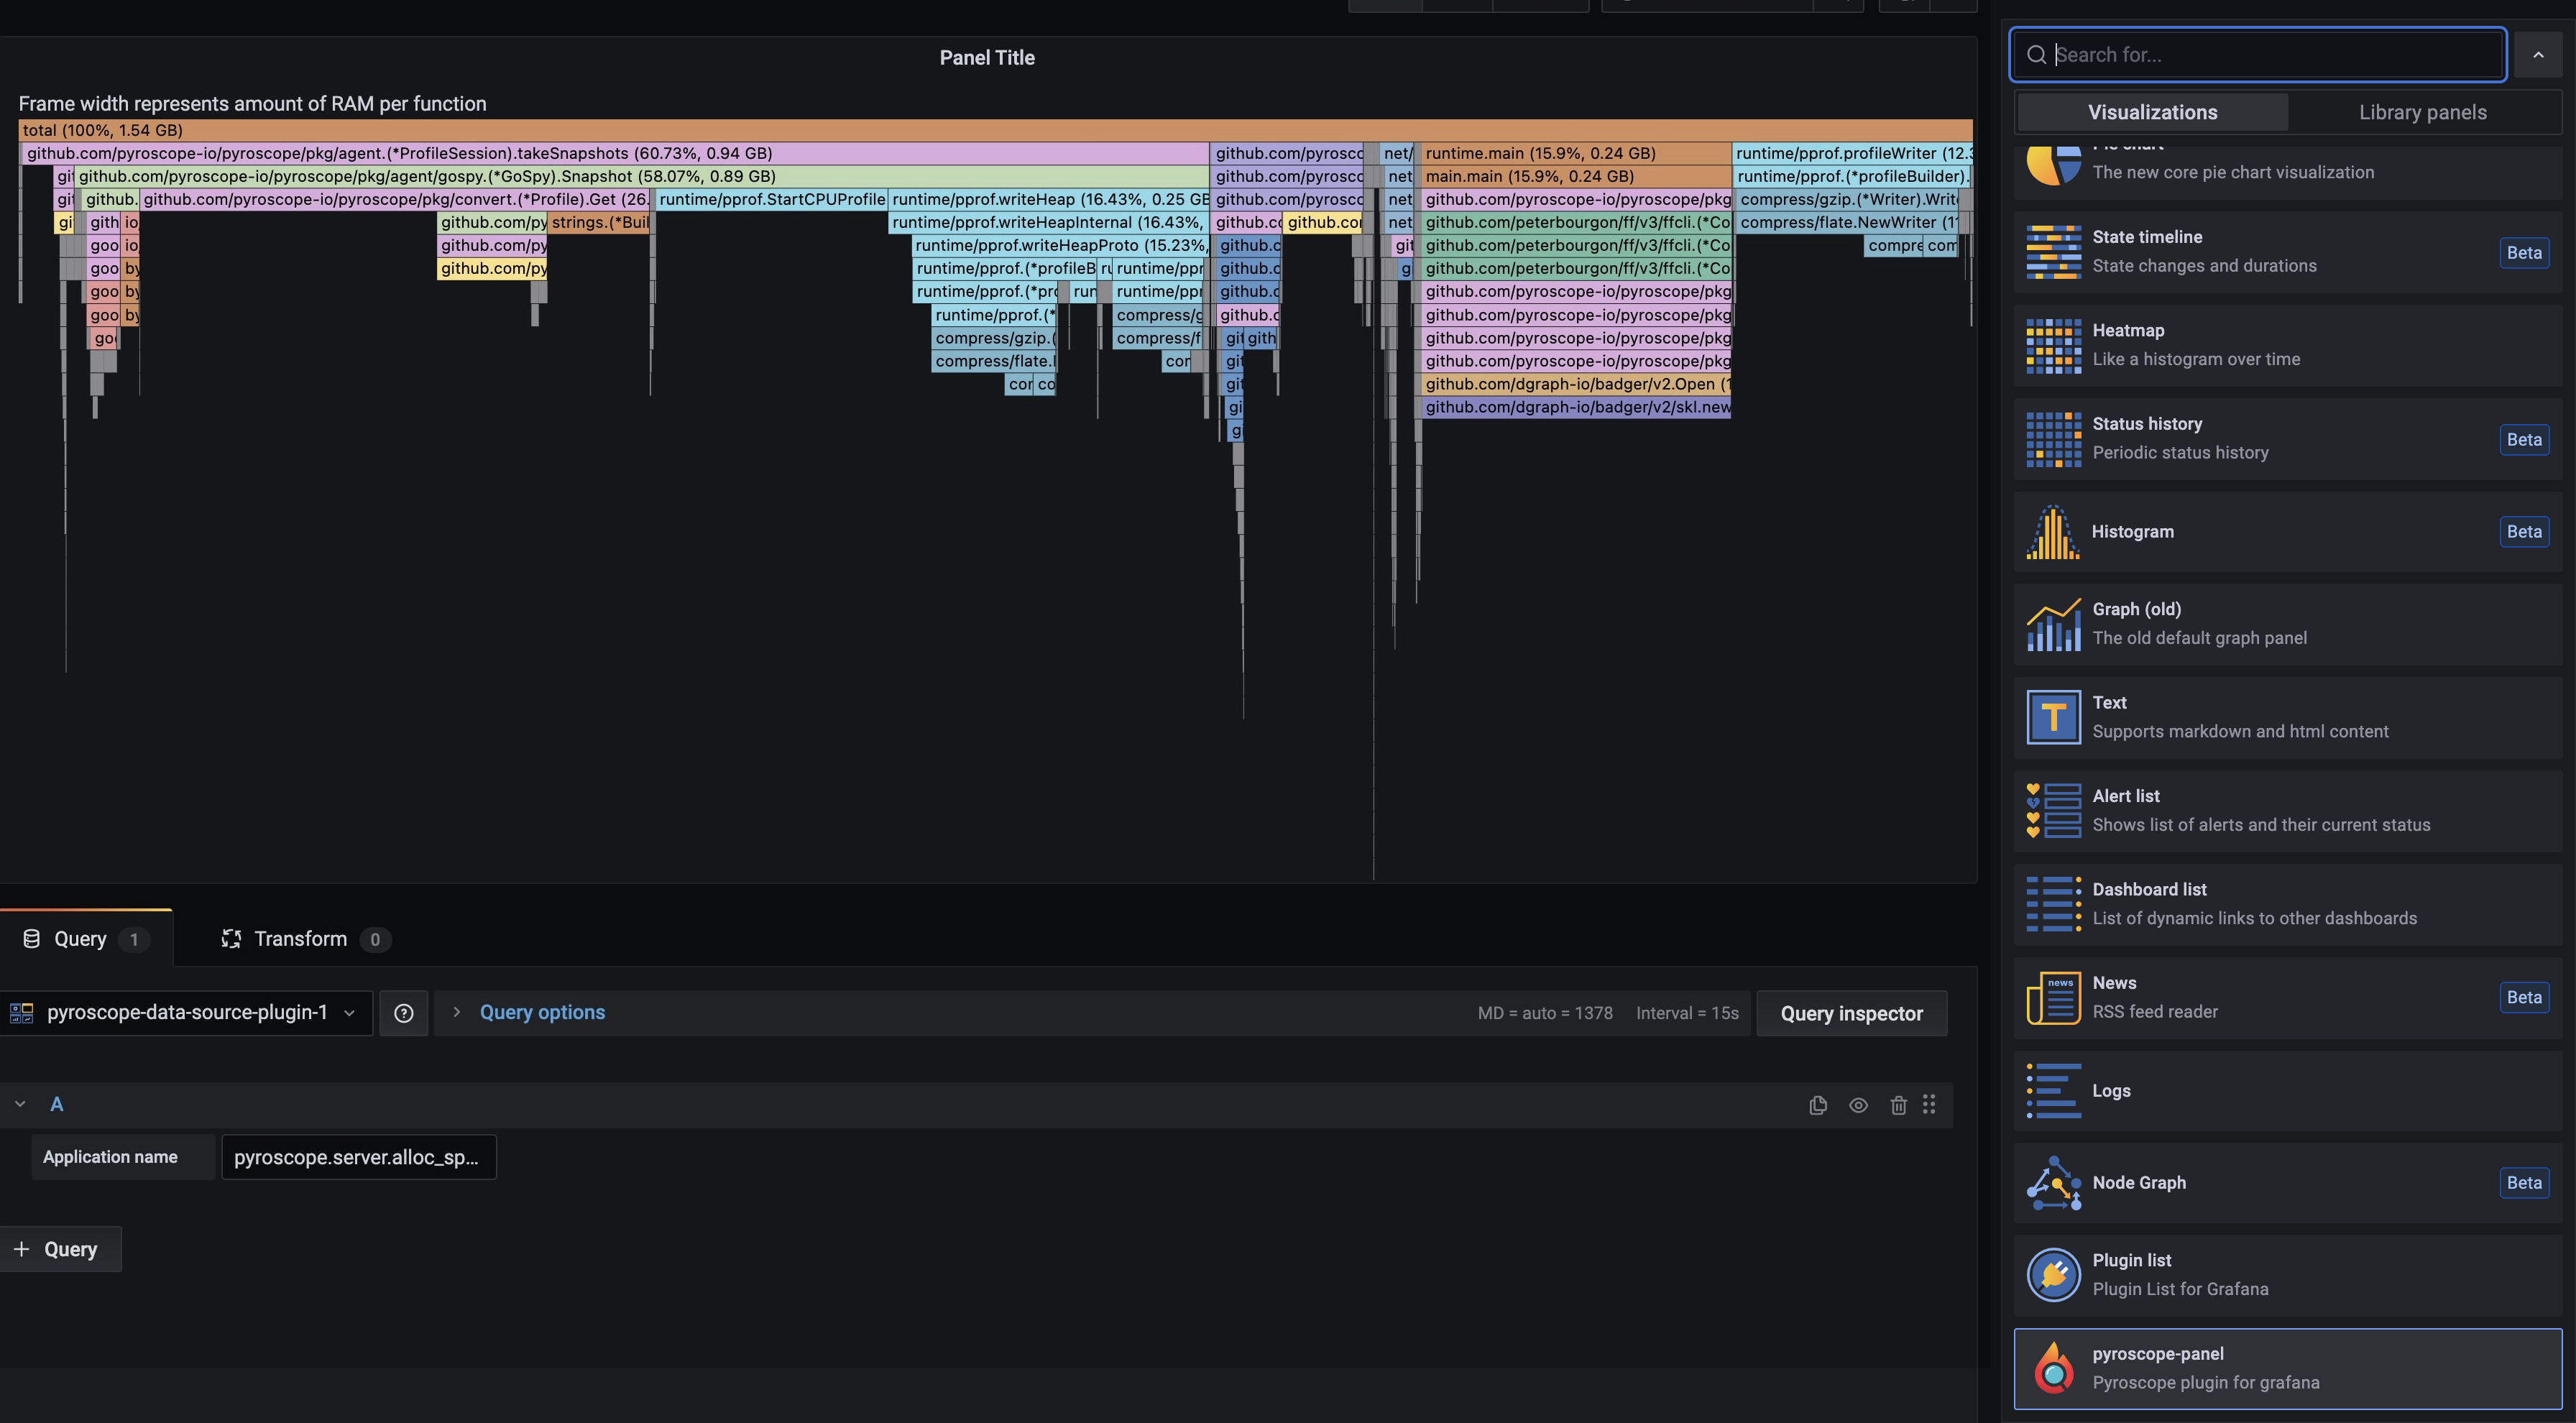
Task: Pick the pyroscope-panel plugin visualization
Action: [2287, 1368]
